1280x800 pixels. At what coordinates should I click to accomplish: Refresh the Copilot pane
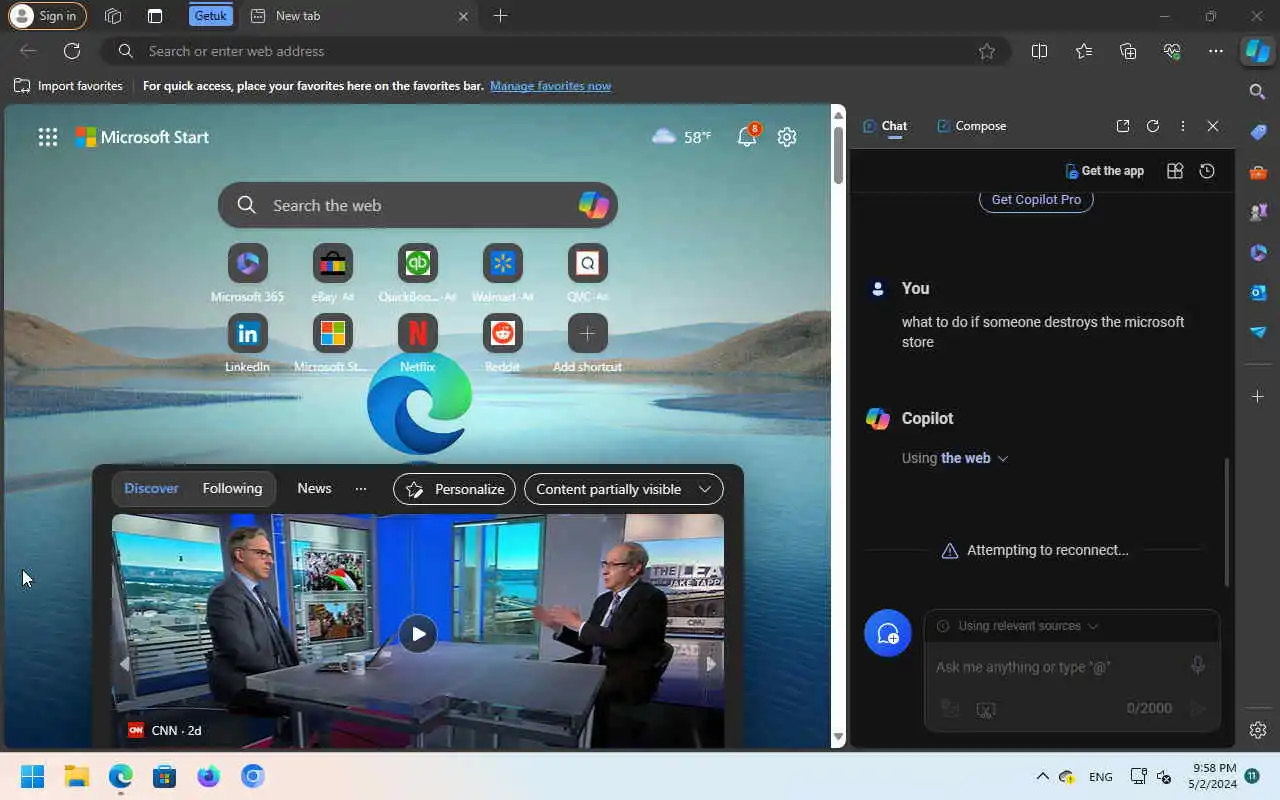click(x=1153, y=126)
